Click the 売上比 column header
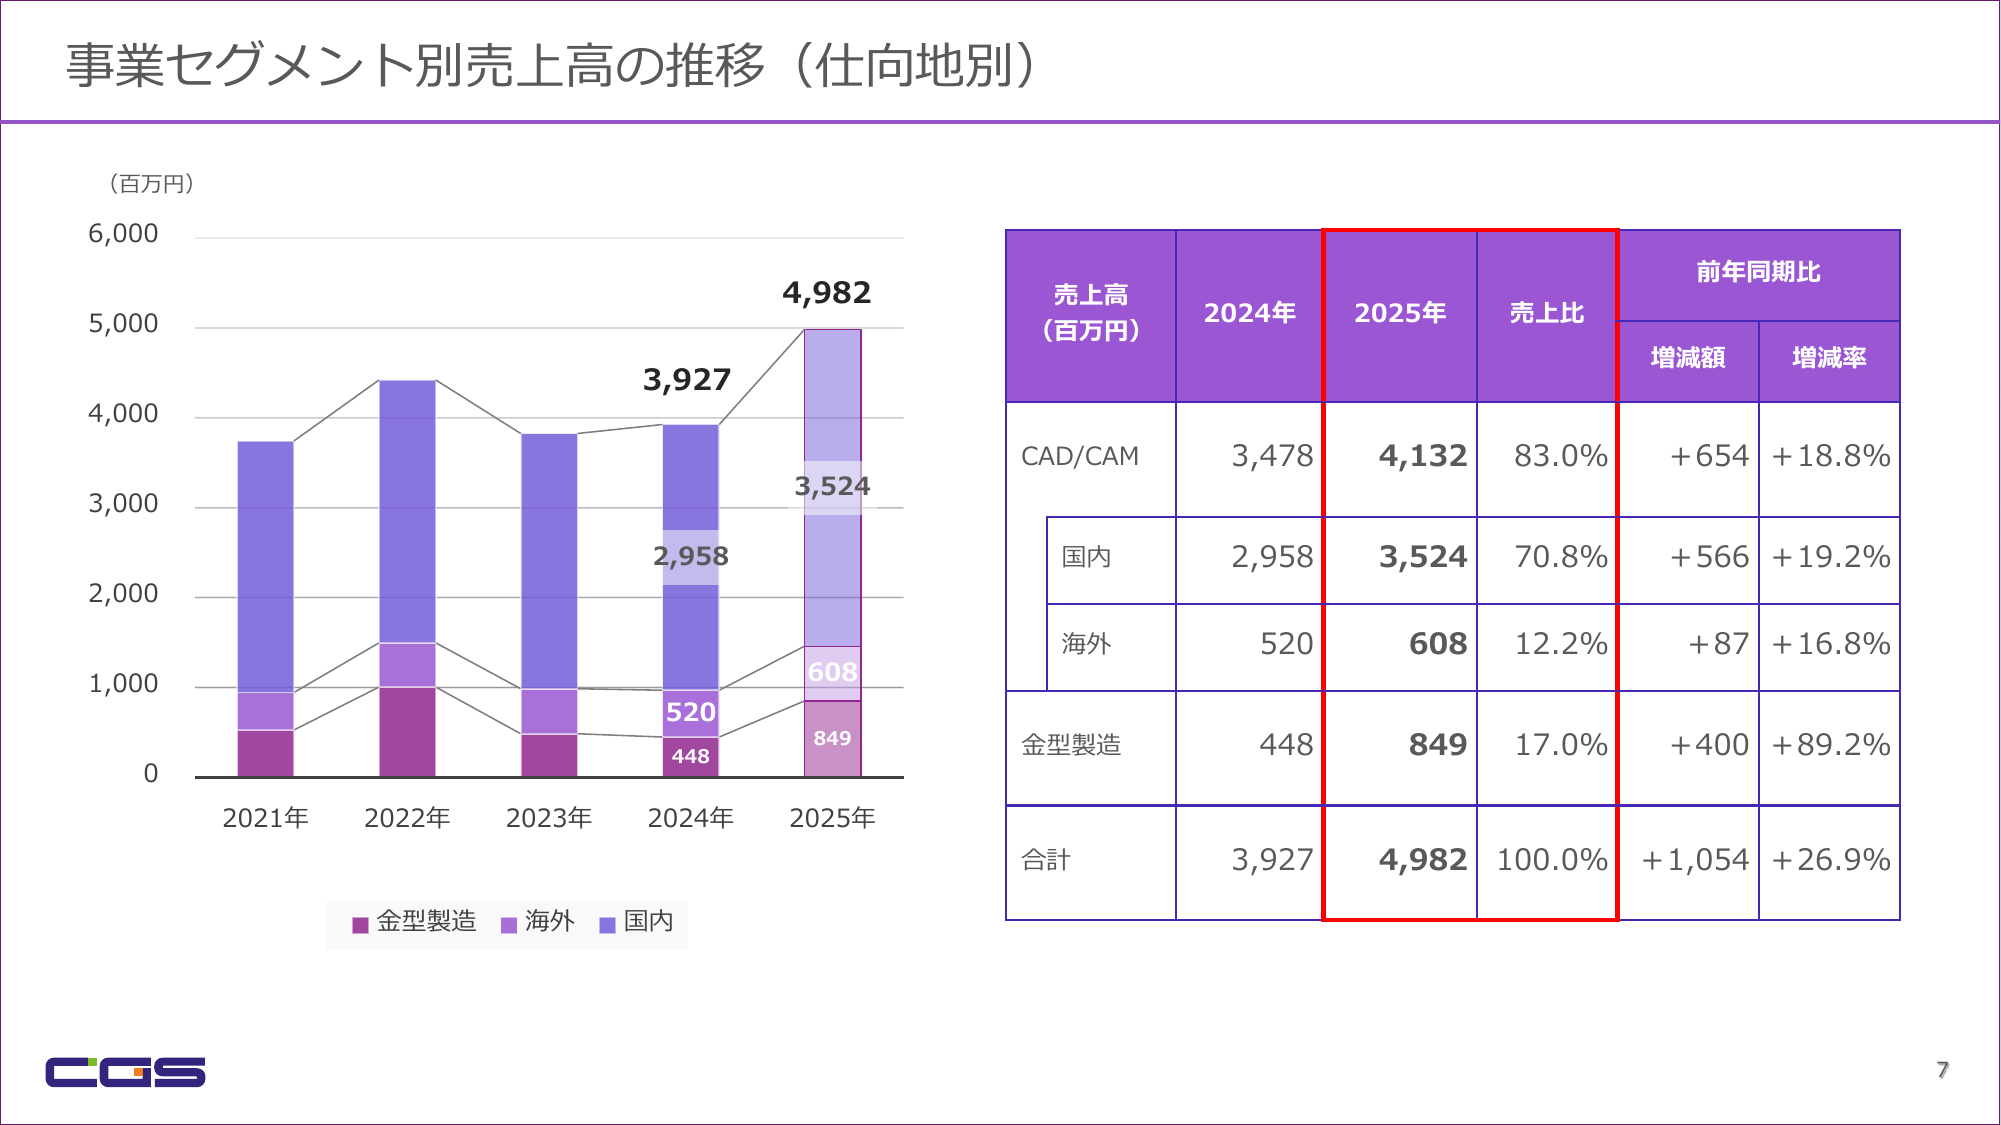 click(x=1546, y=314)
